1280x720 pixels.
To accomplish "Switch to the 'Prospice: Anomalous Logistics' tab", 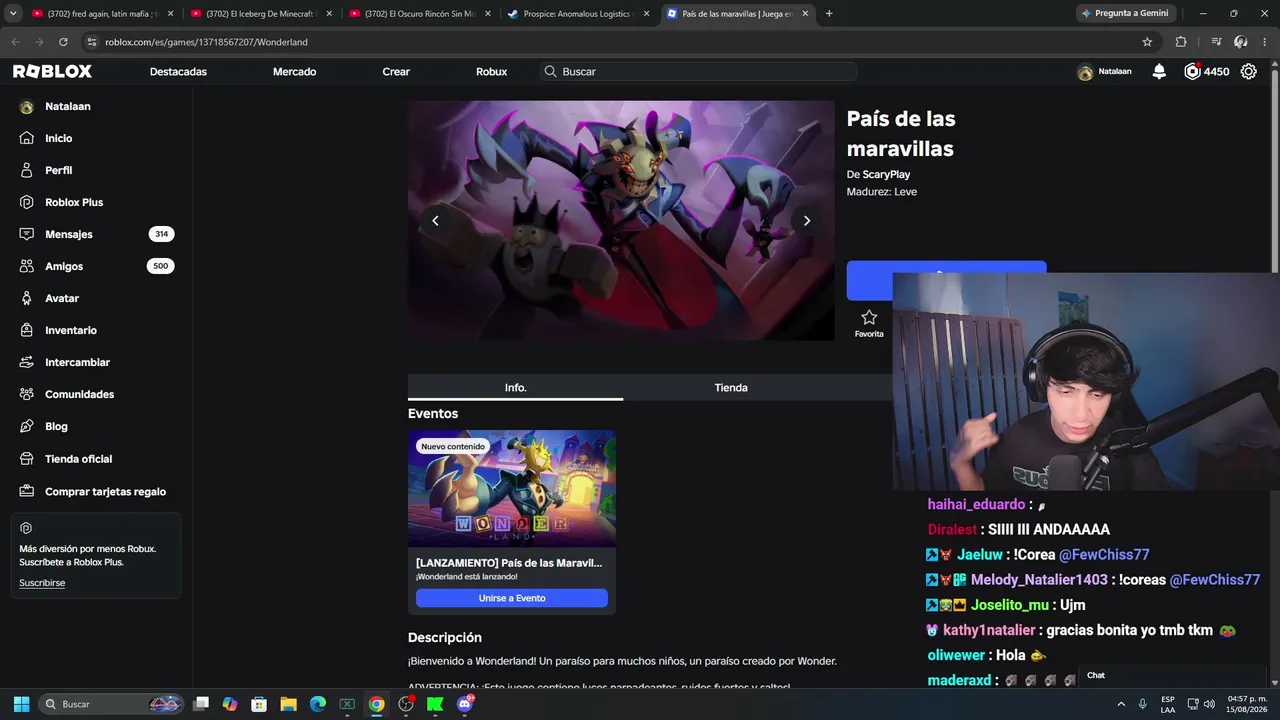I will pyautogui.click(x=578, y=14).
